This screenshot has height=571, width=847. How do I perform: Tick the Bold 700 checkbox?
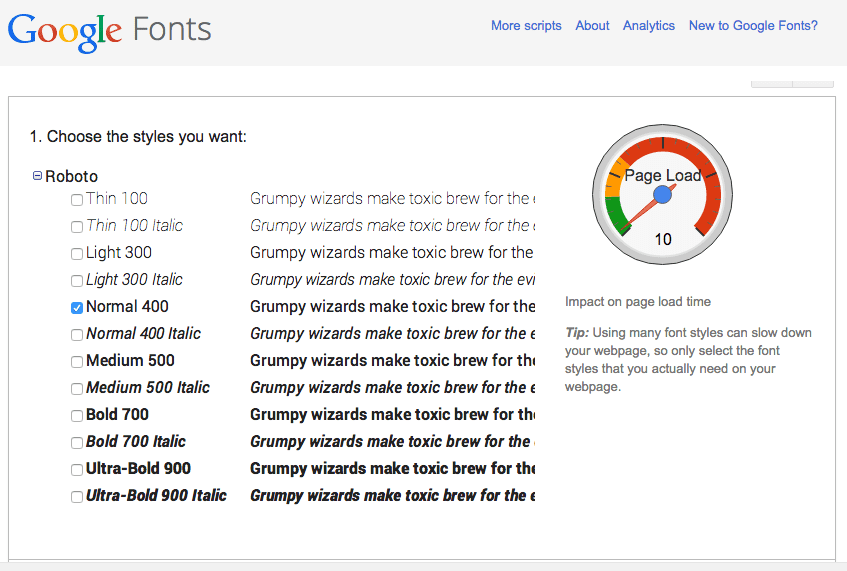(x=77, y=416)
